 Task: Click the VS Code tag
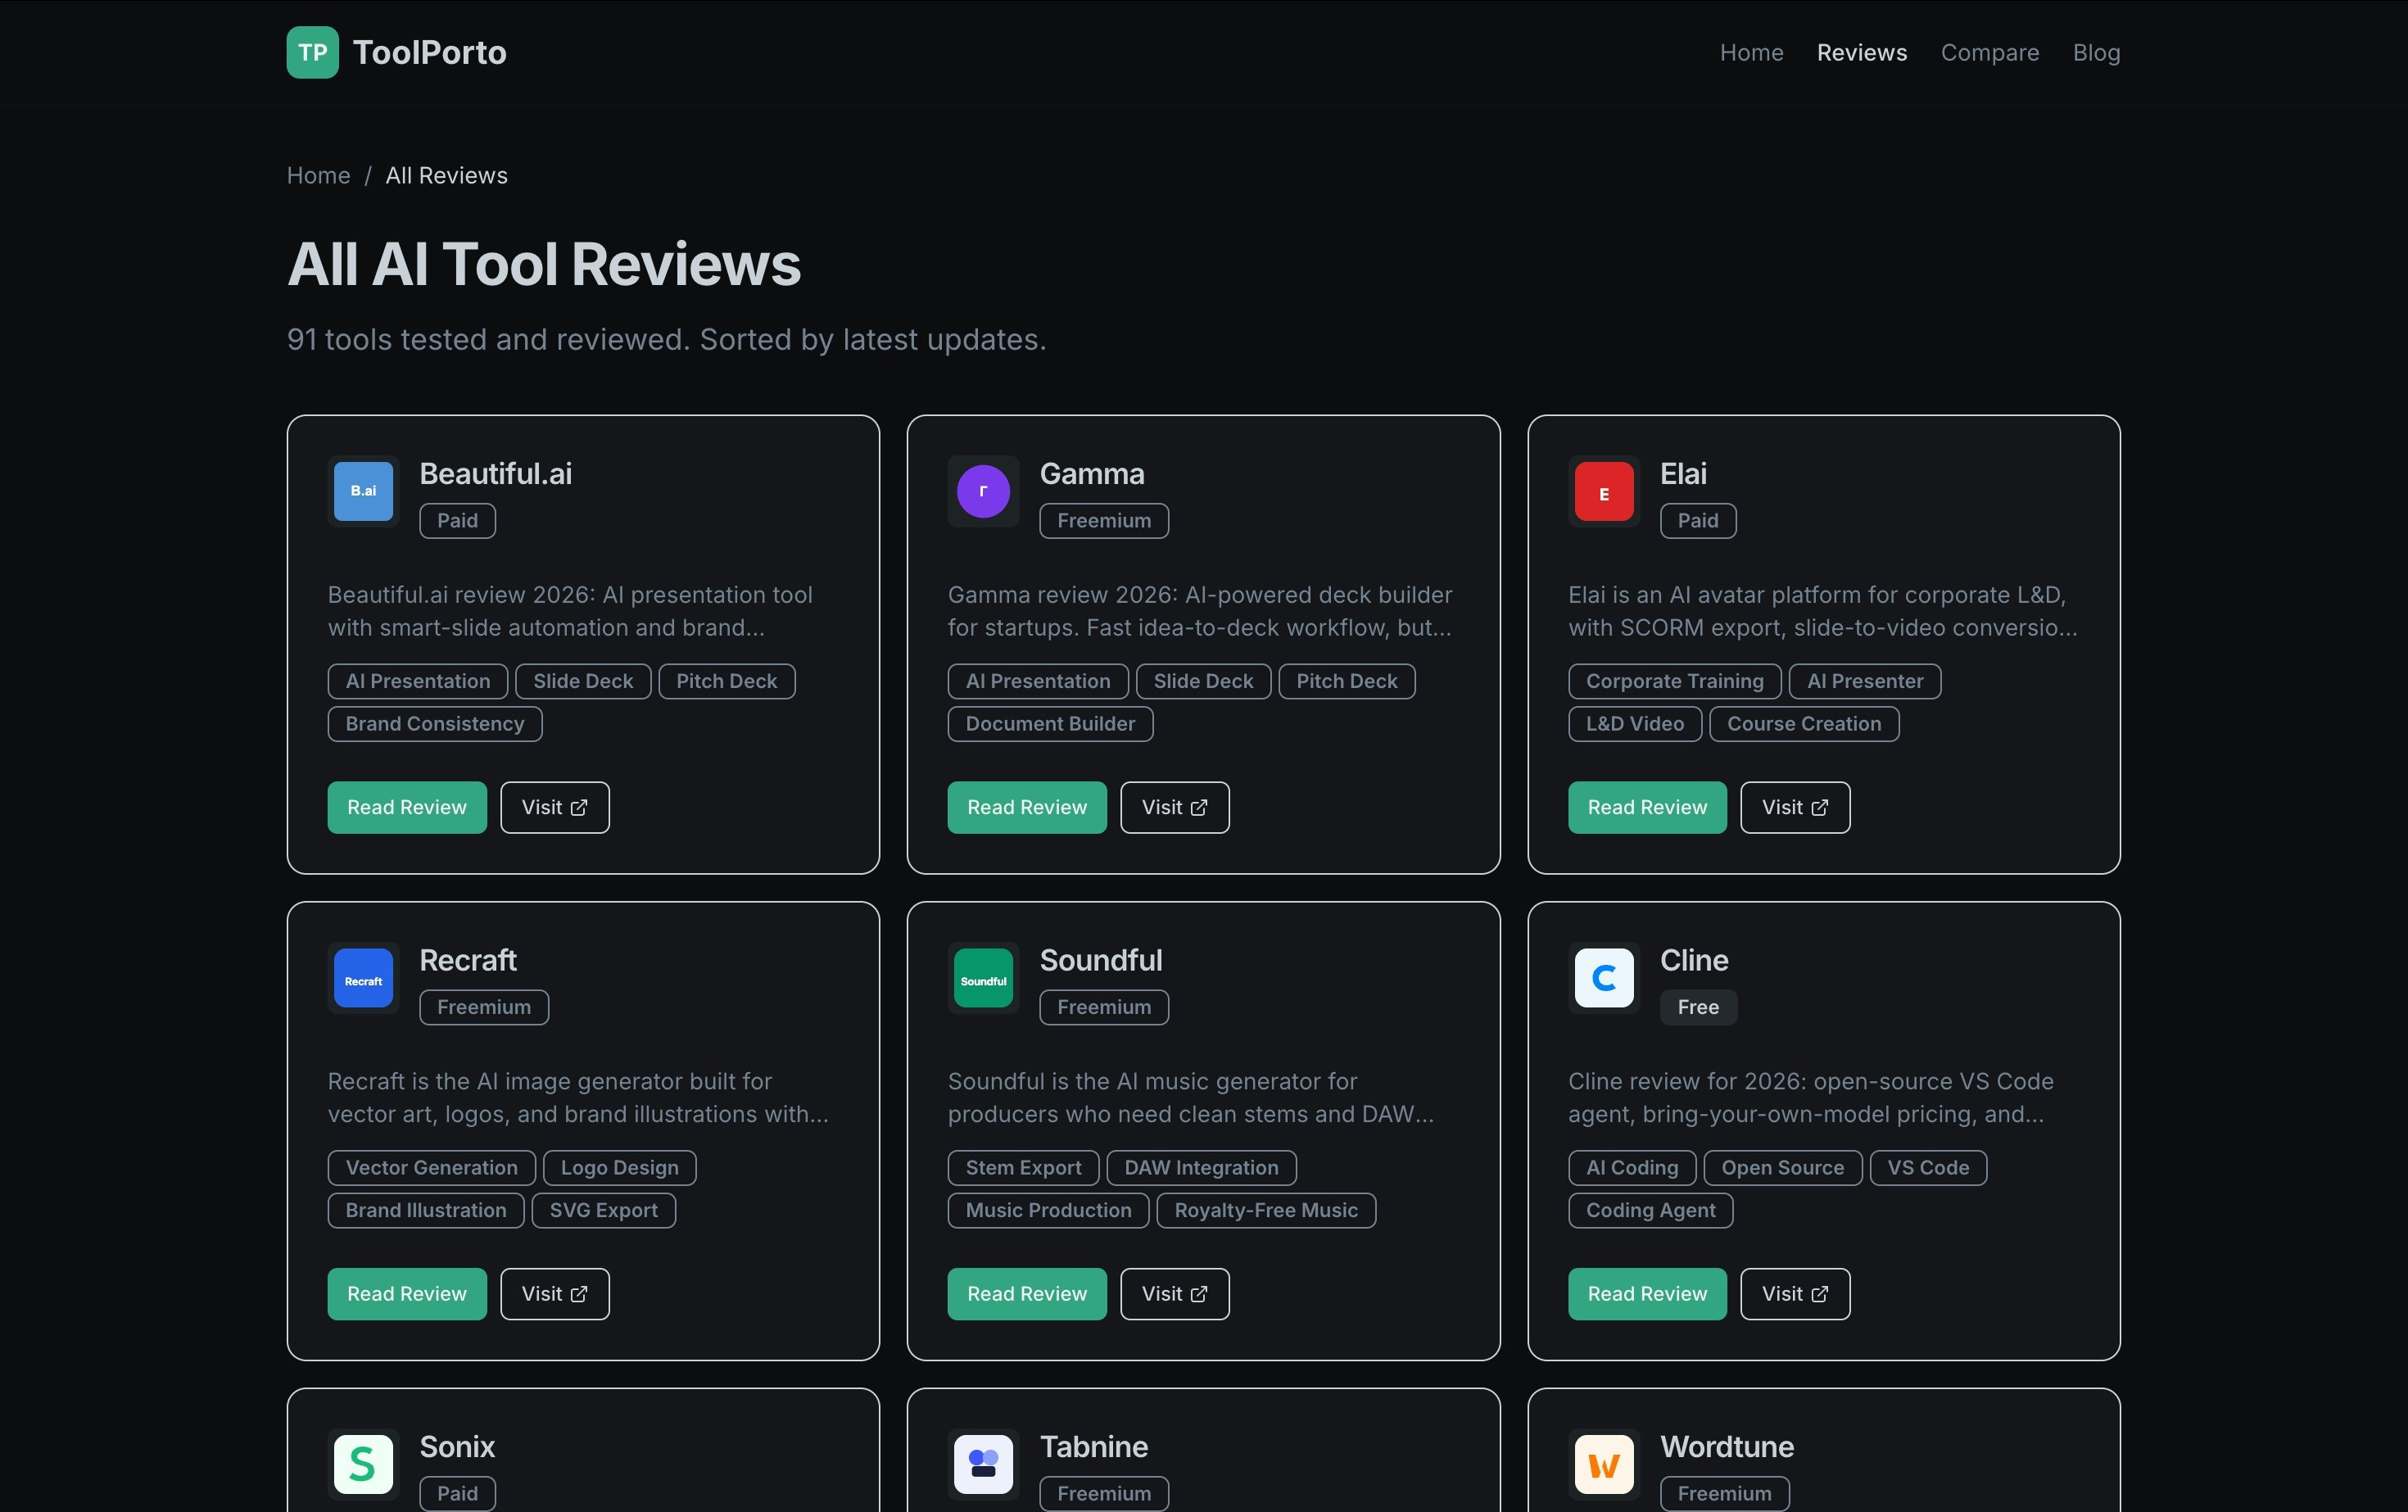(1928, 1168)
